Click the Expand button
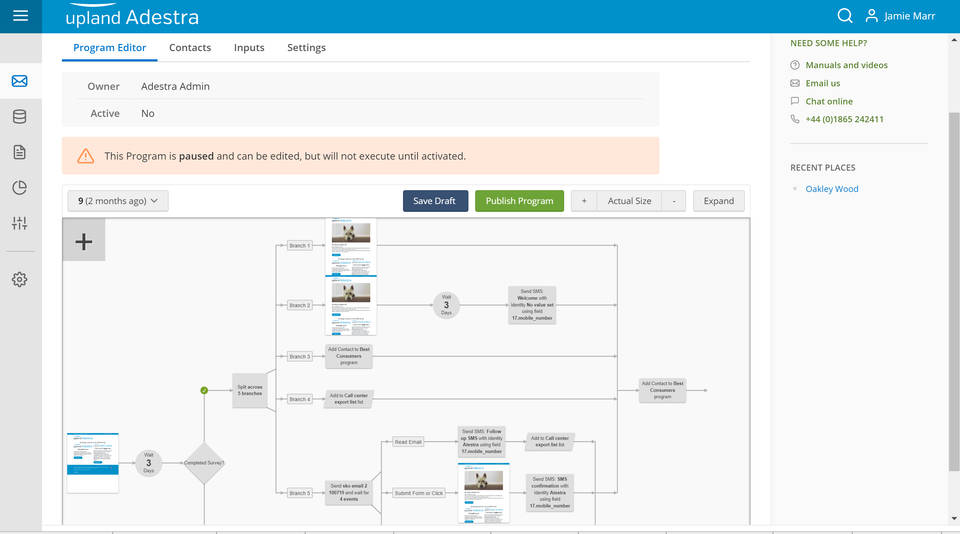Screen dimensions: 960x534 pyautogui.click(x=719, y=201)
